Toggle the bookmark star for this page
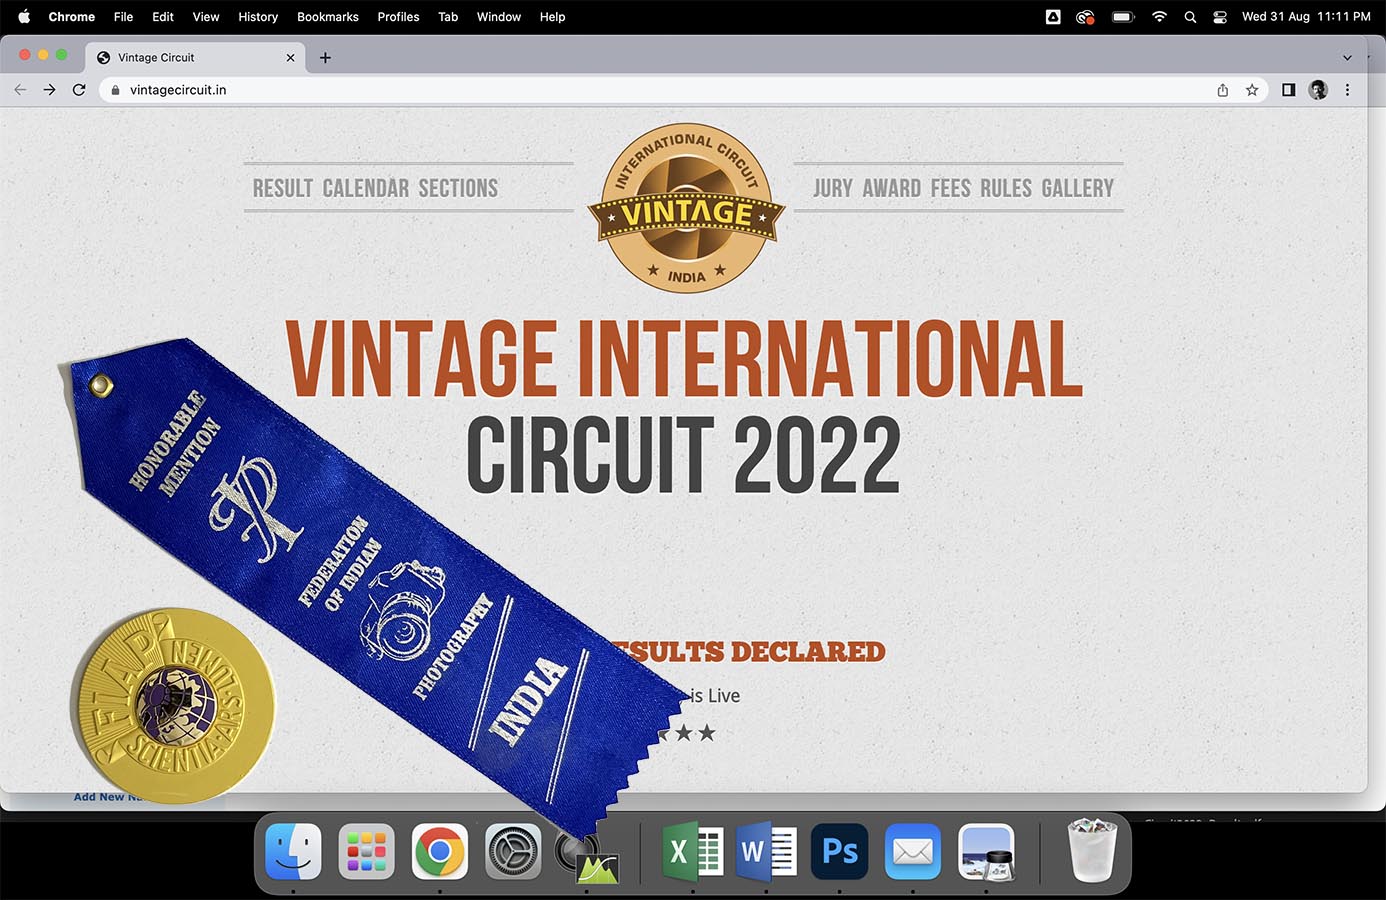The width and height of the screenshot is (1386, 900). [x=1252, y=89]
